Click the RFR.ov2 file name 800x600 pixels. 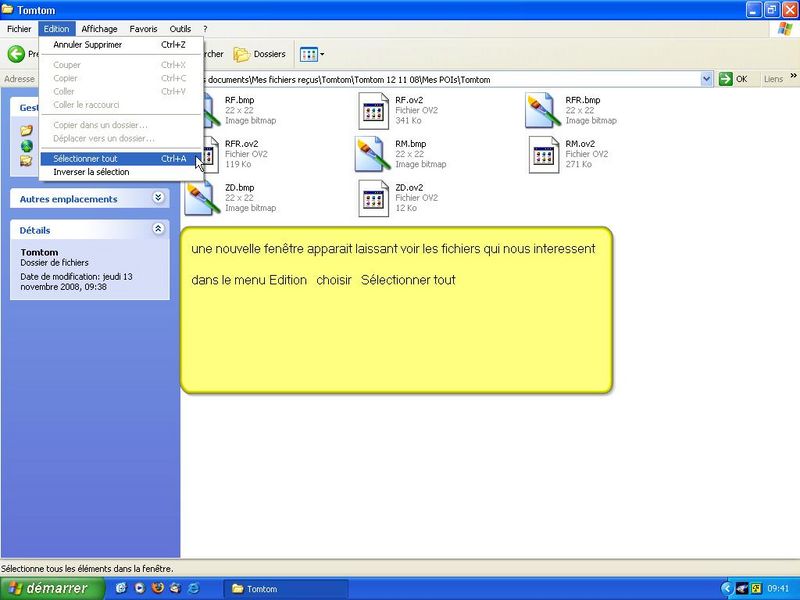pos(242,144)
